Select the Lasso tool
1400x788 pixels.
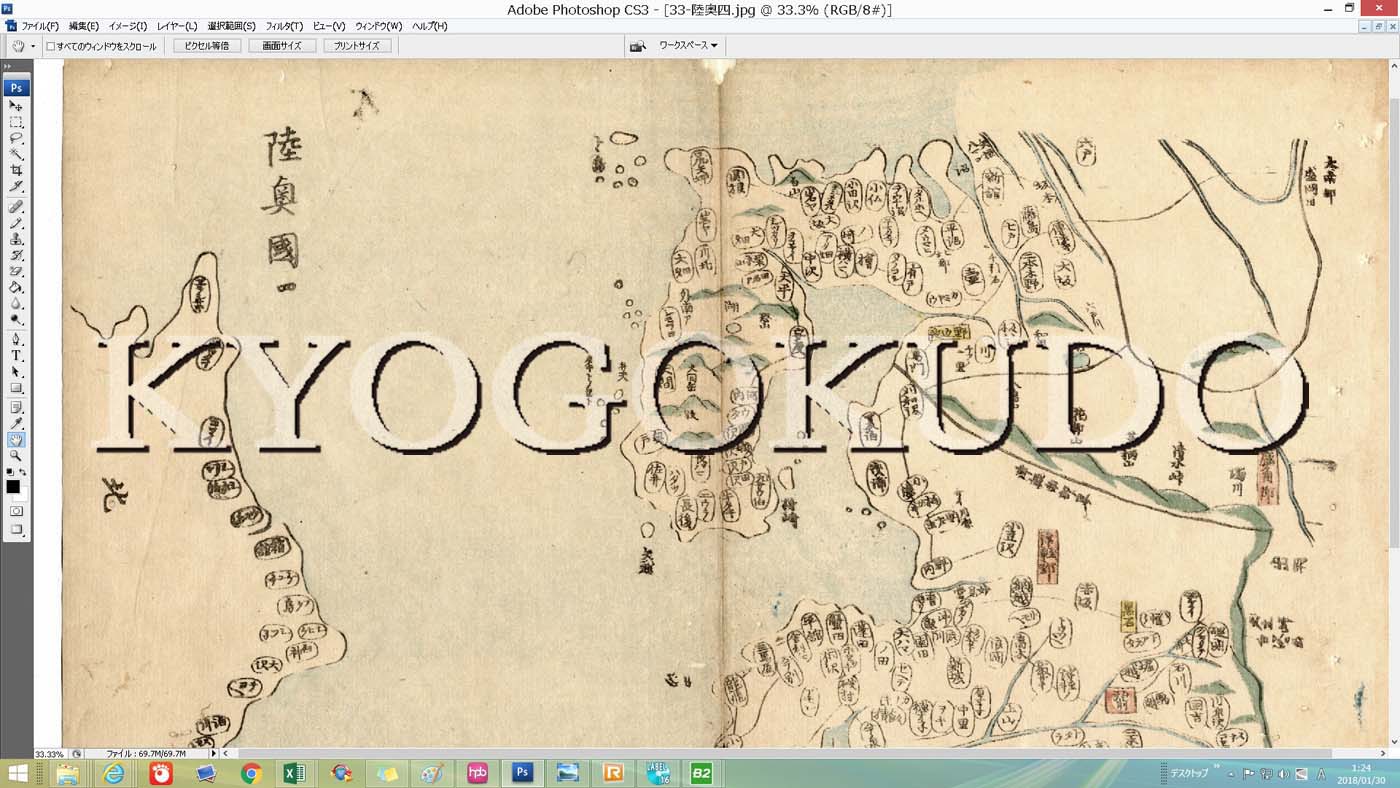click(16, 138)
